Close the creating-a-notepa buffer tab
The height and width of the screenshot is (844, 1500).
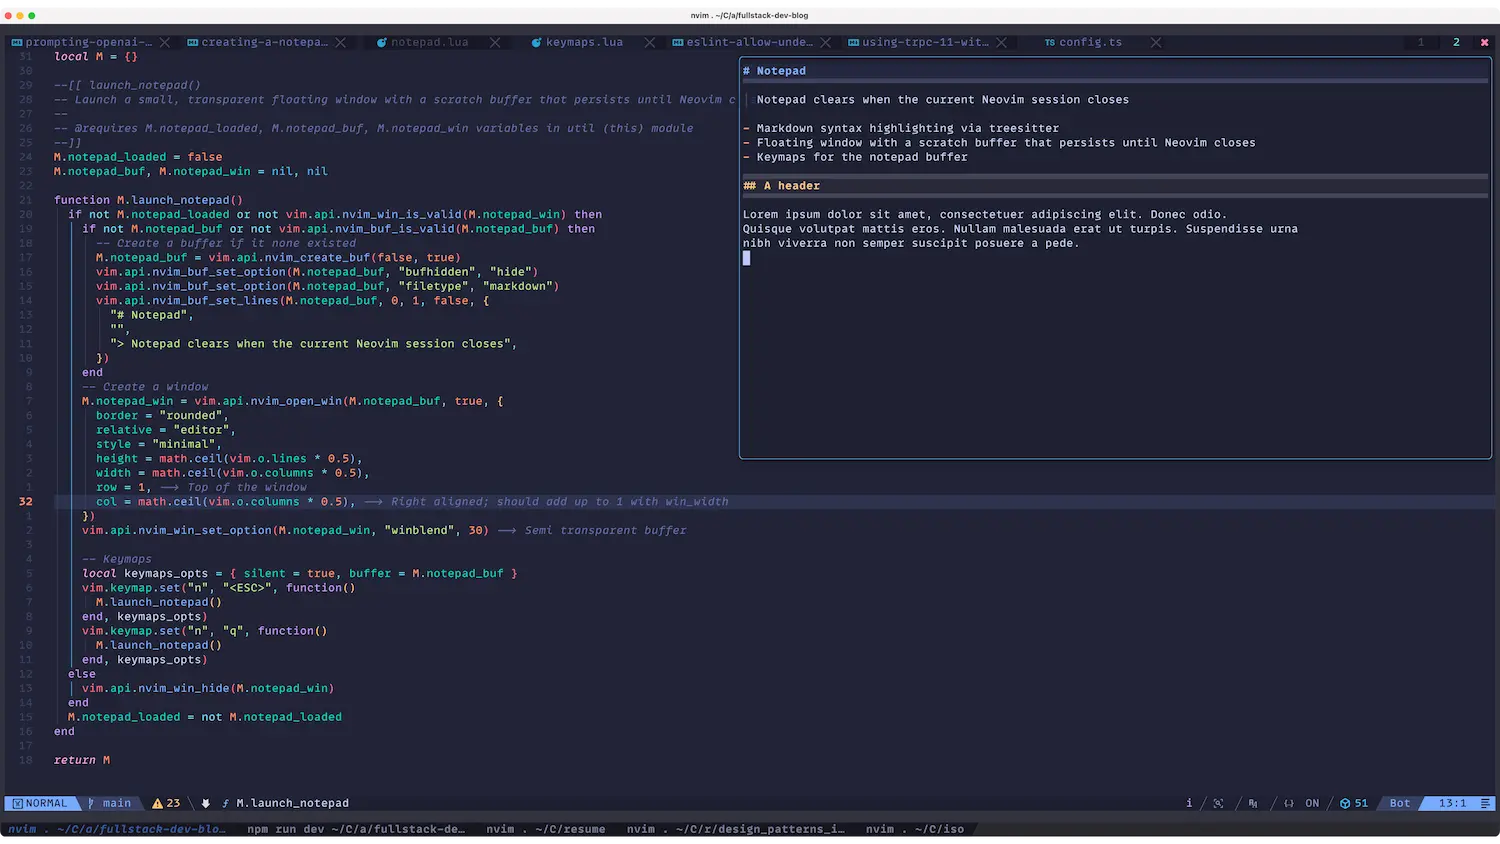point(341,43)
